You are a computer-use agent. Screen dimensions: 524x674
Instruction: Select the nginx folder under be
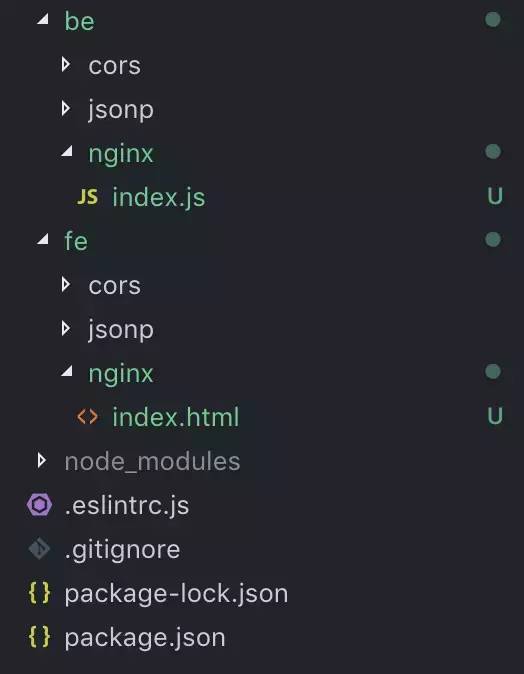click(x=121, y=154)
